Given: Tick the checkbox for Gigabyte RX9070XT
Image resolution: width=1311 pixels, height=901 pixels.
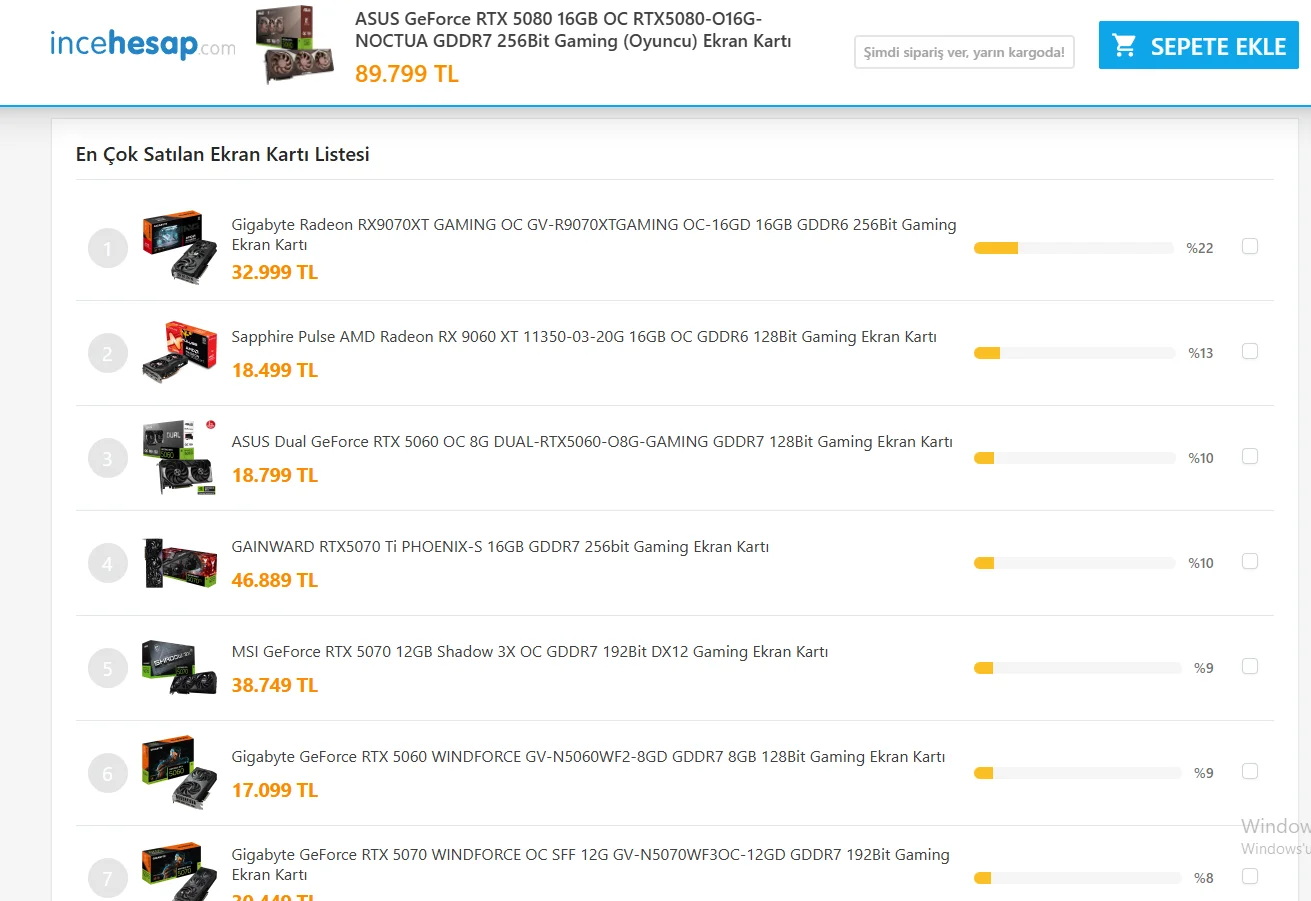Looking at the screenshot, I should [1250, 246].
